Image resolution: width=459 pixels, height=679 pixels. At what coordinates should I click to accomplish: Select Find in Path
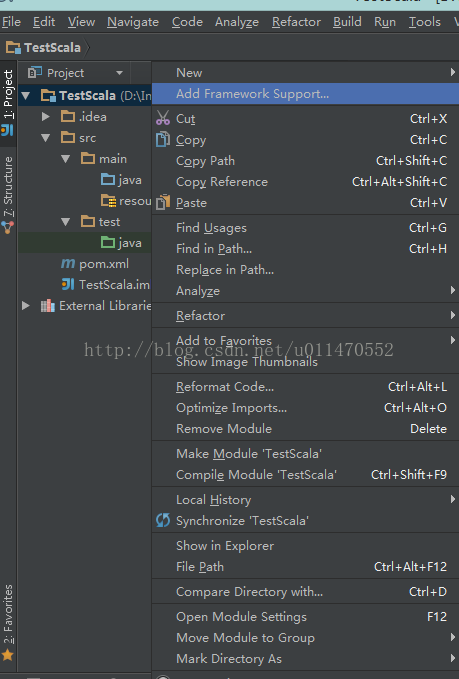point(305,249)
